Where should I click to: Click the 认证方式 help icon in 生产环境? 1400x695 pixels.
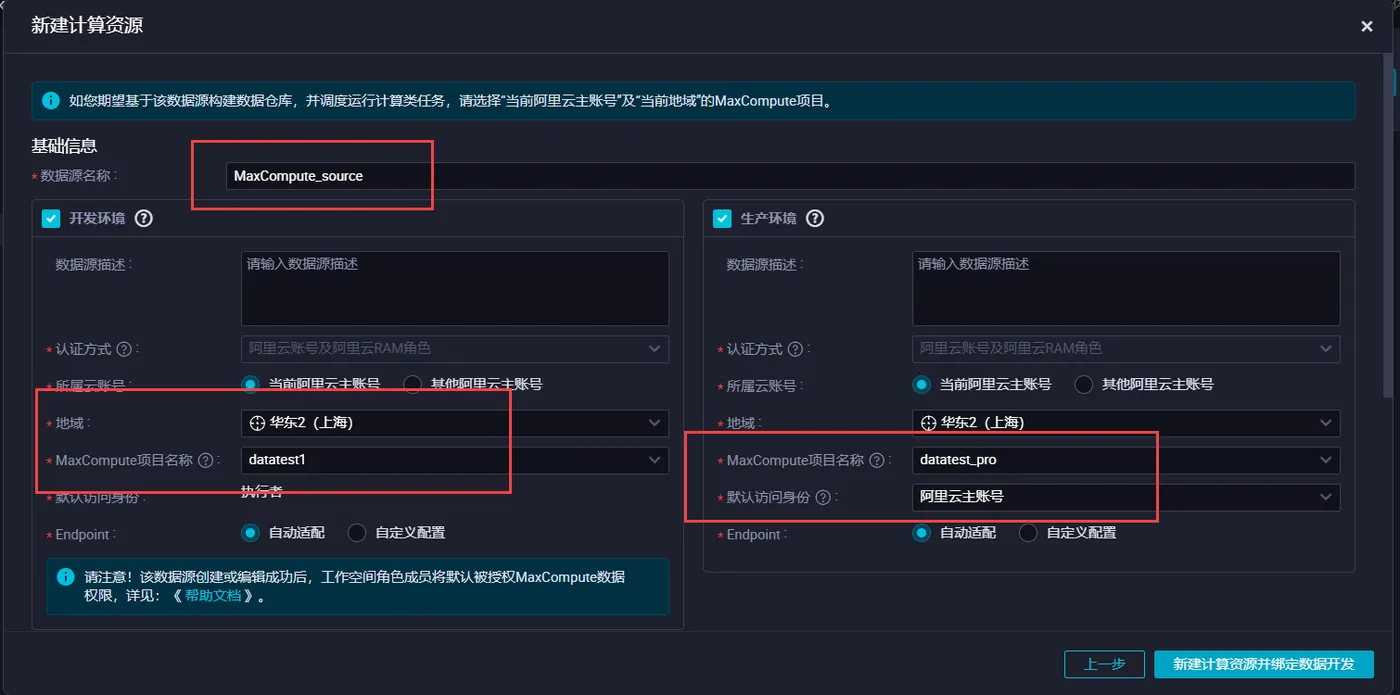[795, 349]
